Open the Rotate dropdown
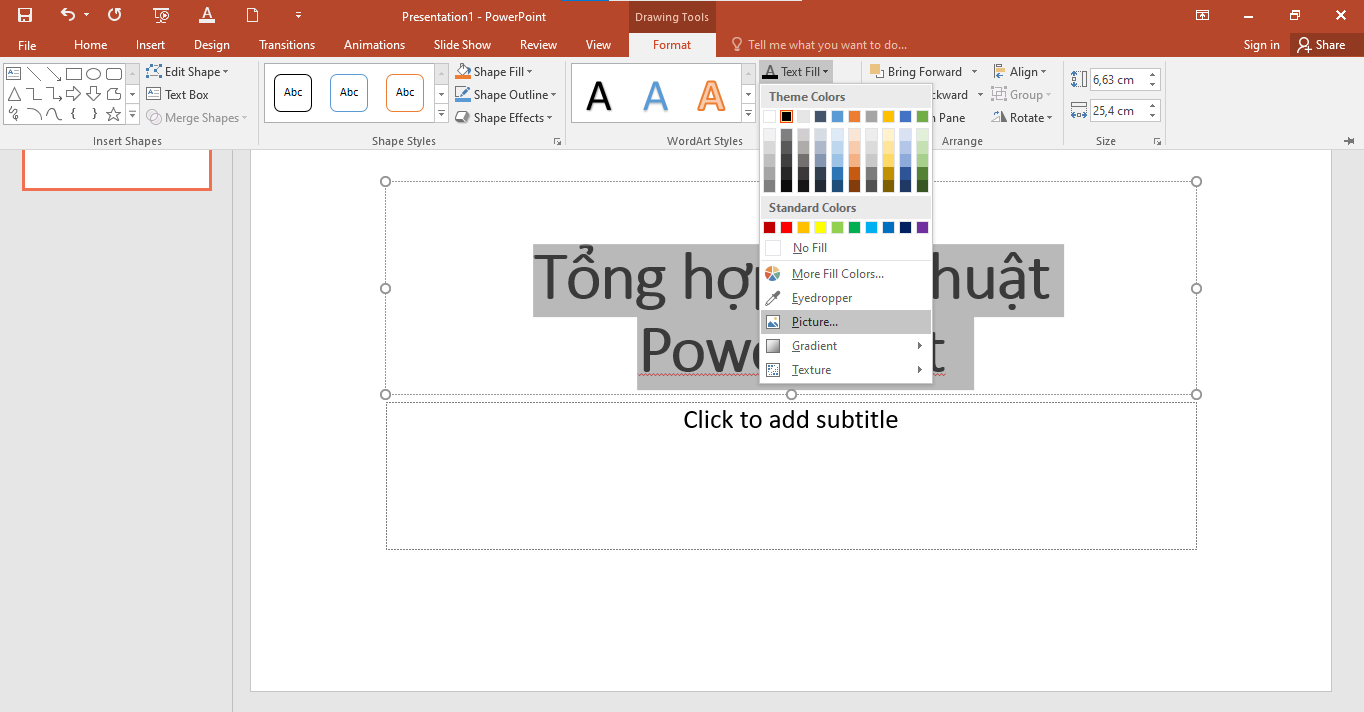1364x712 pixels. coord(1022,118)
